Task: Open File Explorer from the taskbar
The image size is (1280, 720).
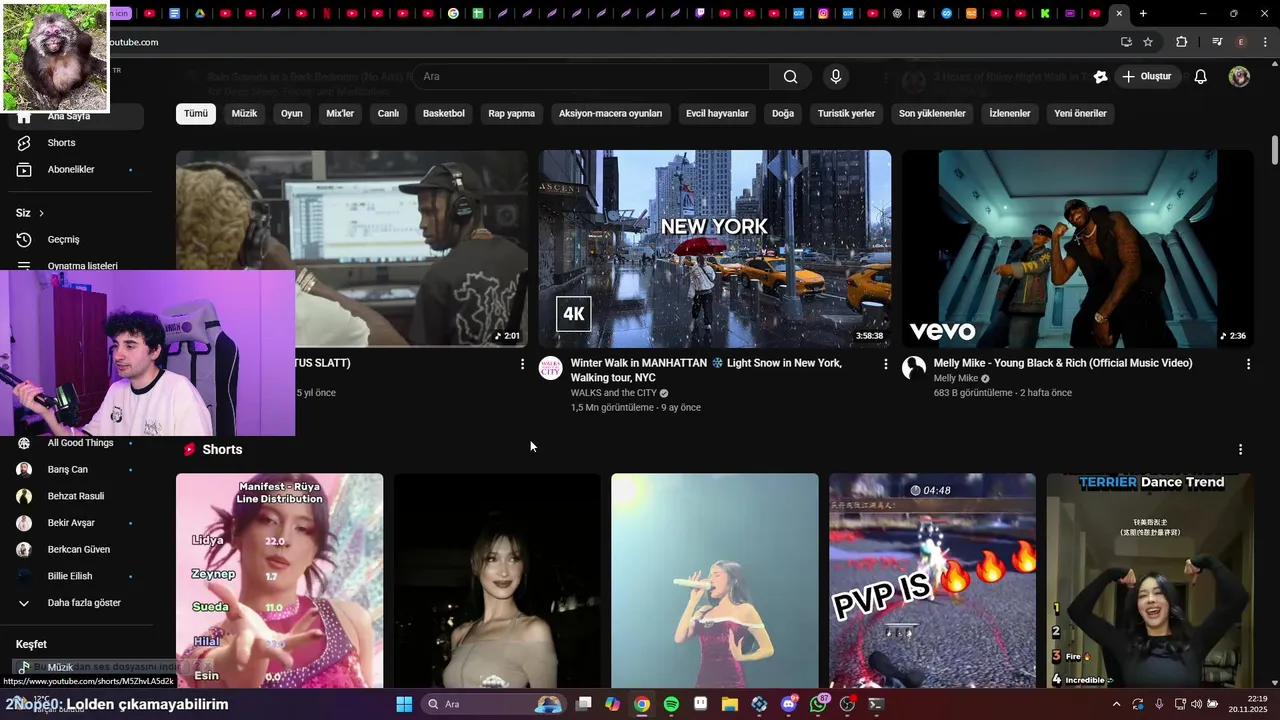Action: (x=730, y=704)
